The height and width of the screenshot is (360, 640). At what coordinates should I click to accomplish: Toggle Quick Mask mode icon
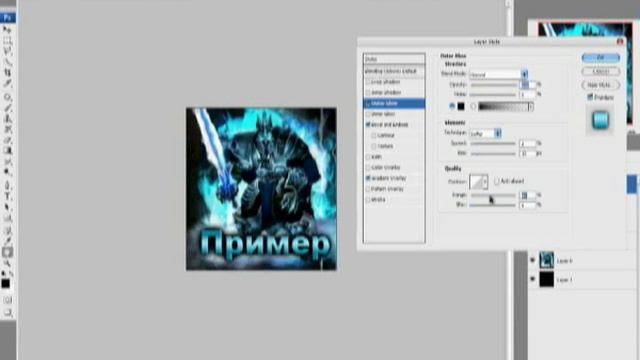tap(7, 300)
